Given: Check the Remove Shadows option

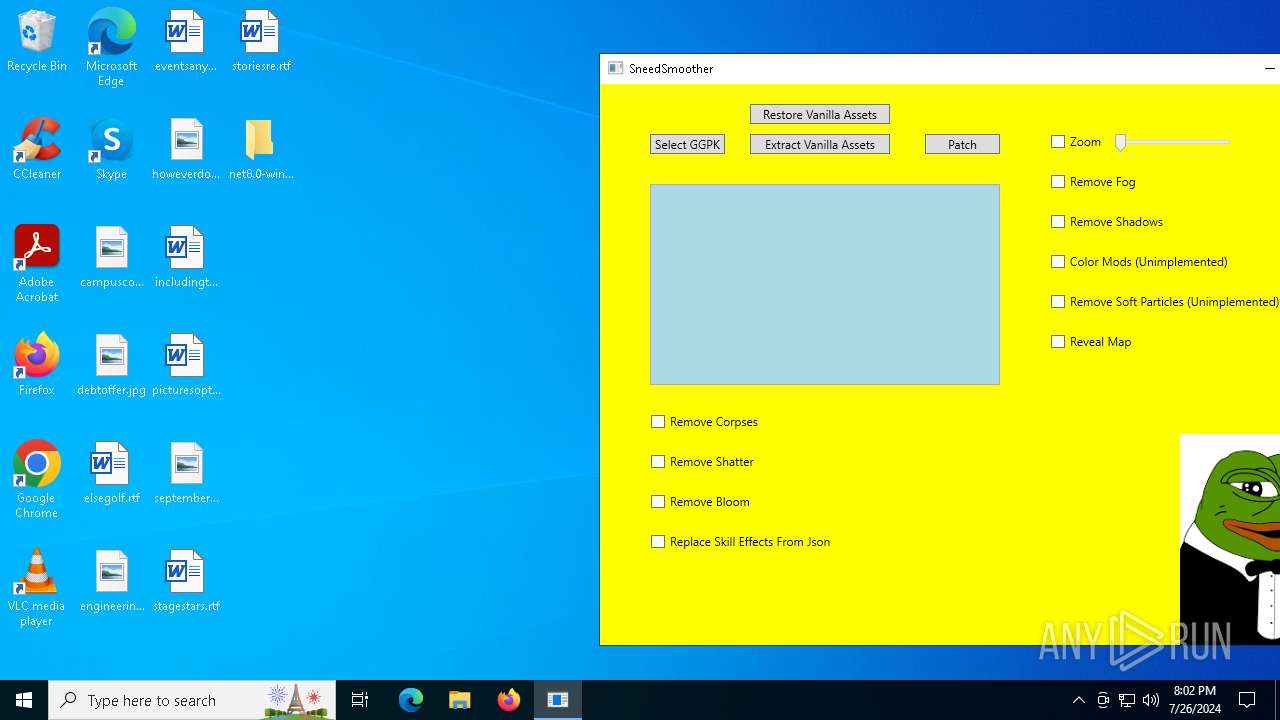Looking at the screenshot, I should 1058,222.
